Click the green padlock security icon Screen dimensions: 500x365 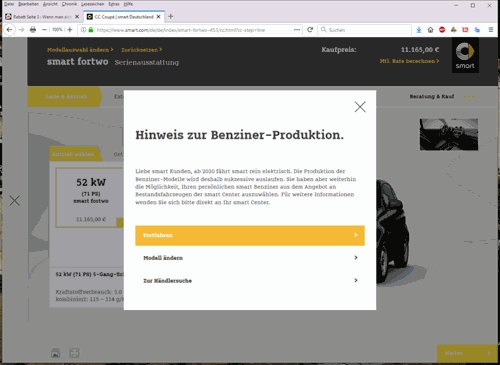91,30
